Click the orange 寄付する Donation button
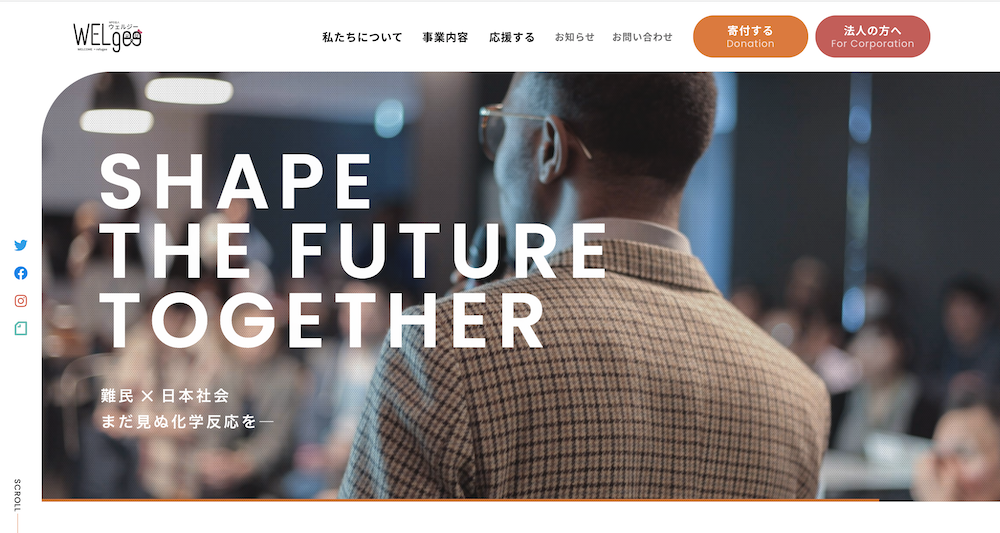1000x533 pixels. coord(750,36)
